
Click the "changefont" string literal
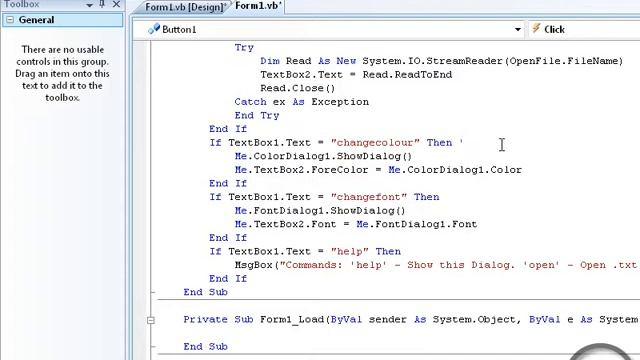(369, 197)
